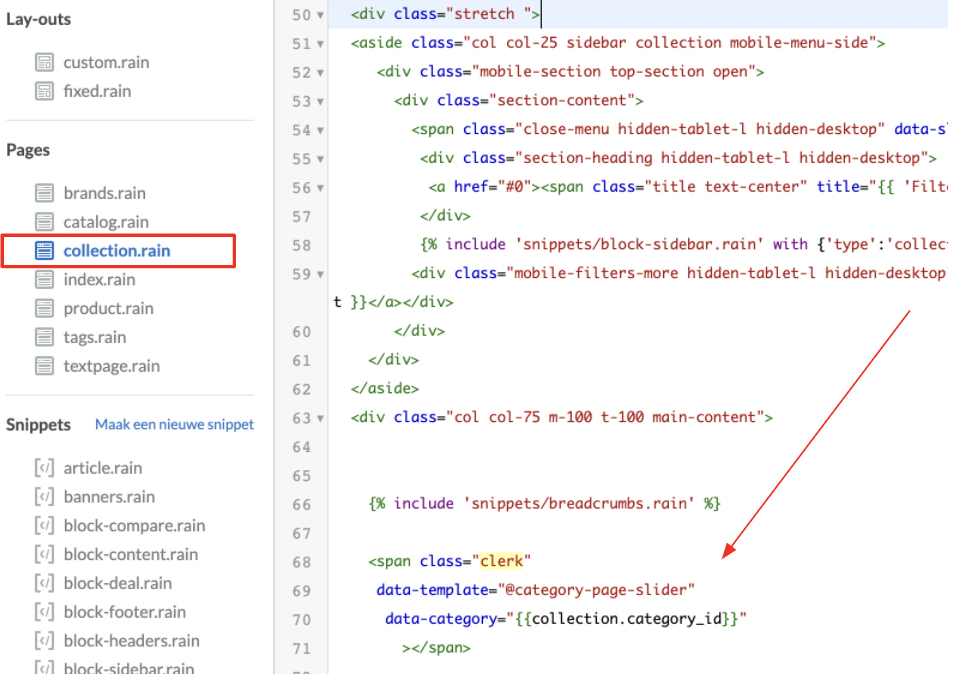
Task: Click the catalog.rain page icon
Action: coord(44,222)
